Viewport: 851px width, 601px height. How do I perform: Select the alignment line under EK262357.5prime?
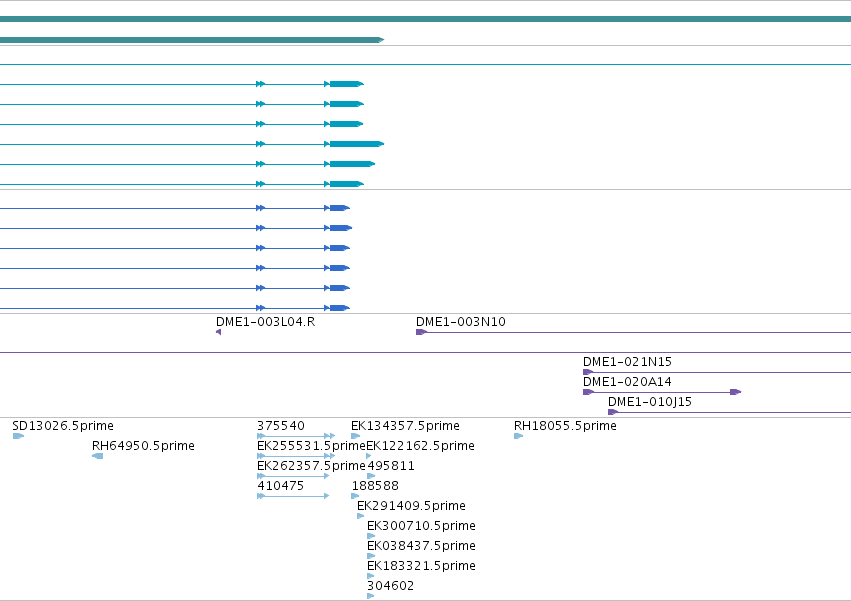[293, 476]
